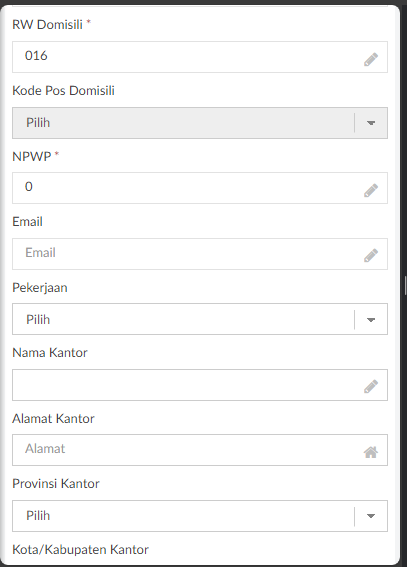Click into the Alamat Kantor input field
The width and height of the screenshot is (407, 567).
click(x=200, y=450)
